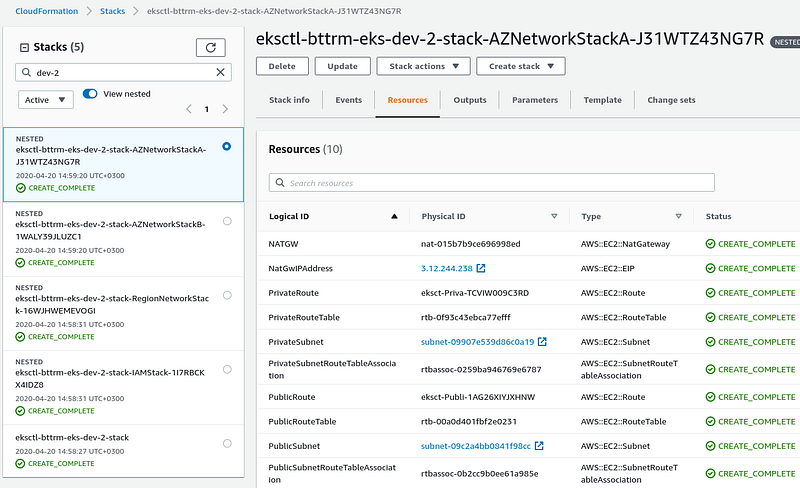Viewport: 800px width, 488px height.
Task: Select IAMStack-1I7RBCKX4IDZ8 radio button
Action: coord(227,369)
